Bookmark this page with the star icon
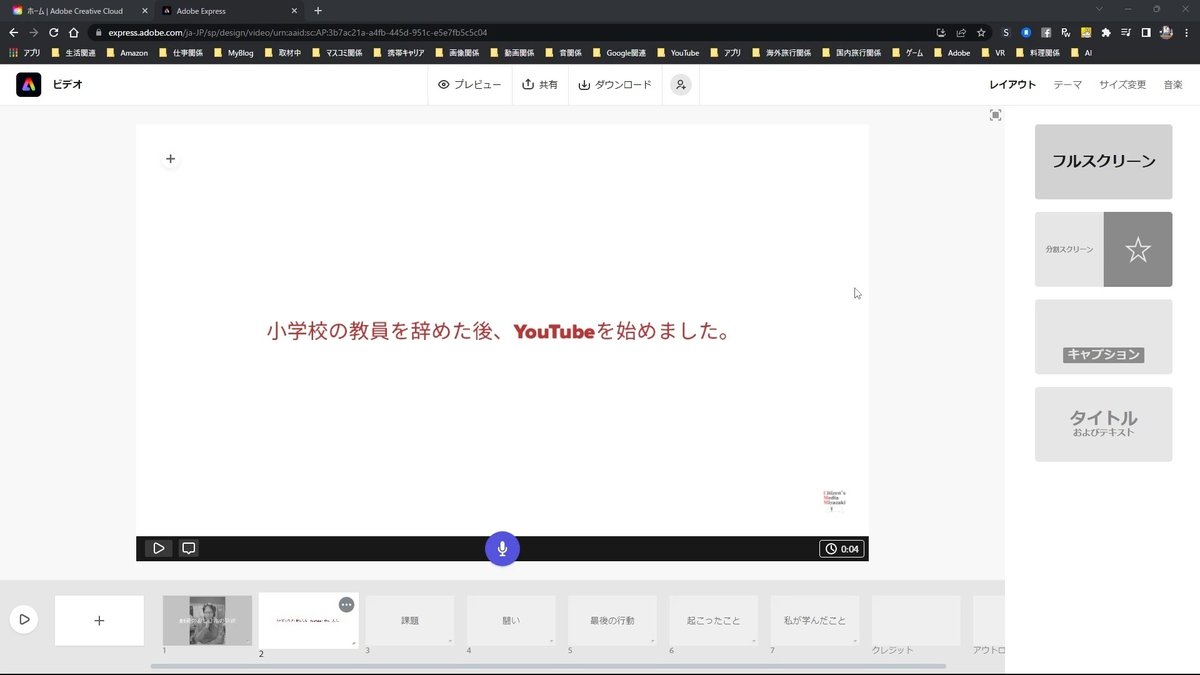Screen dimensions: 1200x675 click(981, 32)
